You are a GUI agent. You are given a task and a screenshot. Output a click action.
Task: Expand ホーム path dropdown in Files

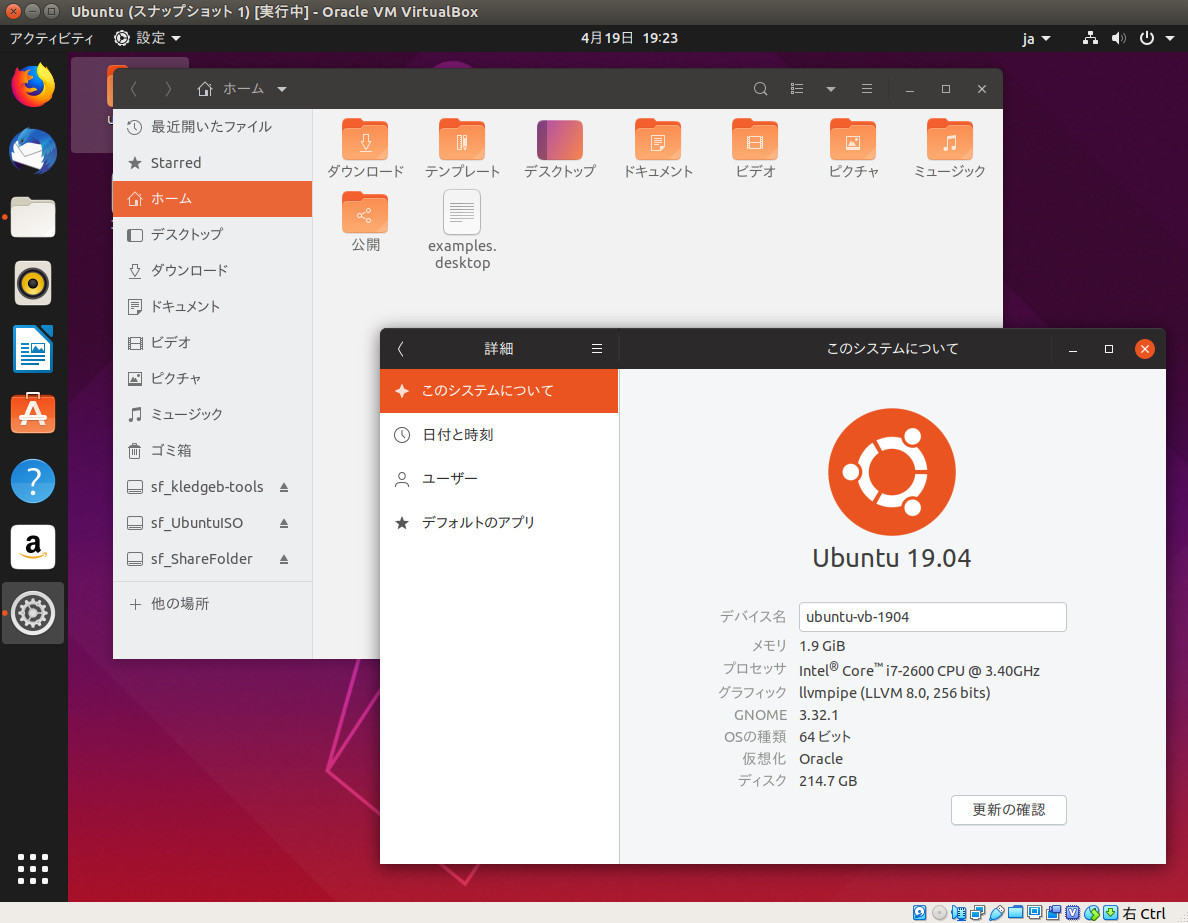point(282,89)
